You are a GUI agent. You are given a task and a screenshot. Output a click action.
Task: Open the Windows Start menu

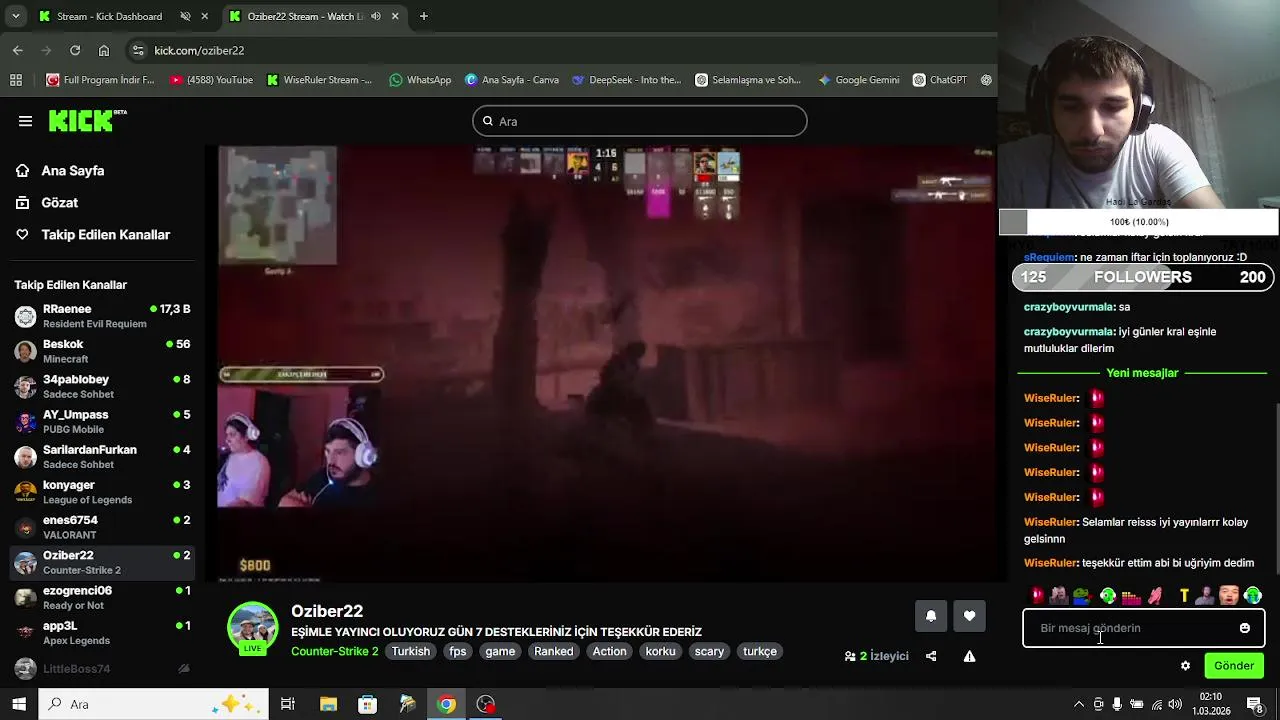coord(19,704)
